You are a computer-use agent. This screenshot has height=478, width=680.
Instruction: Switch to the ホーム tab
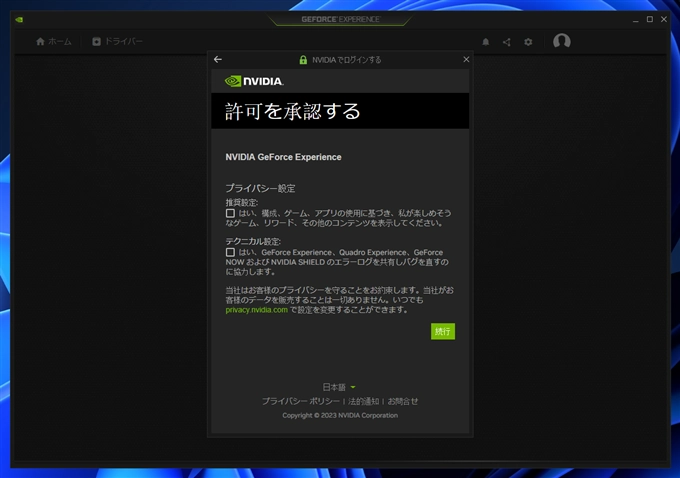click(54, 41)
